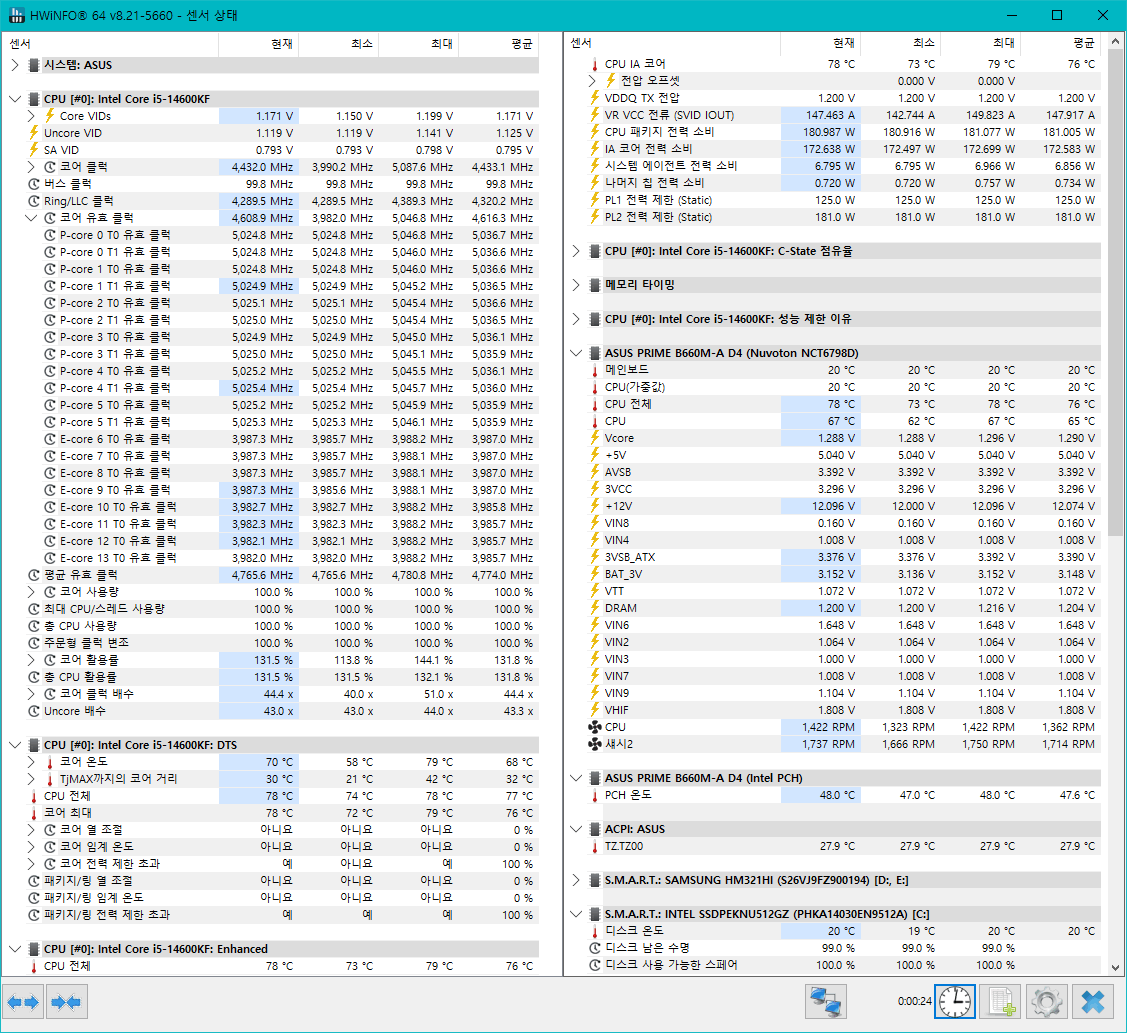Click the thermometer icon beside 코어 최대
The image size is (1127, 1033).
tap(34, 813)
